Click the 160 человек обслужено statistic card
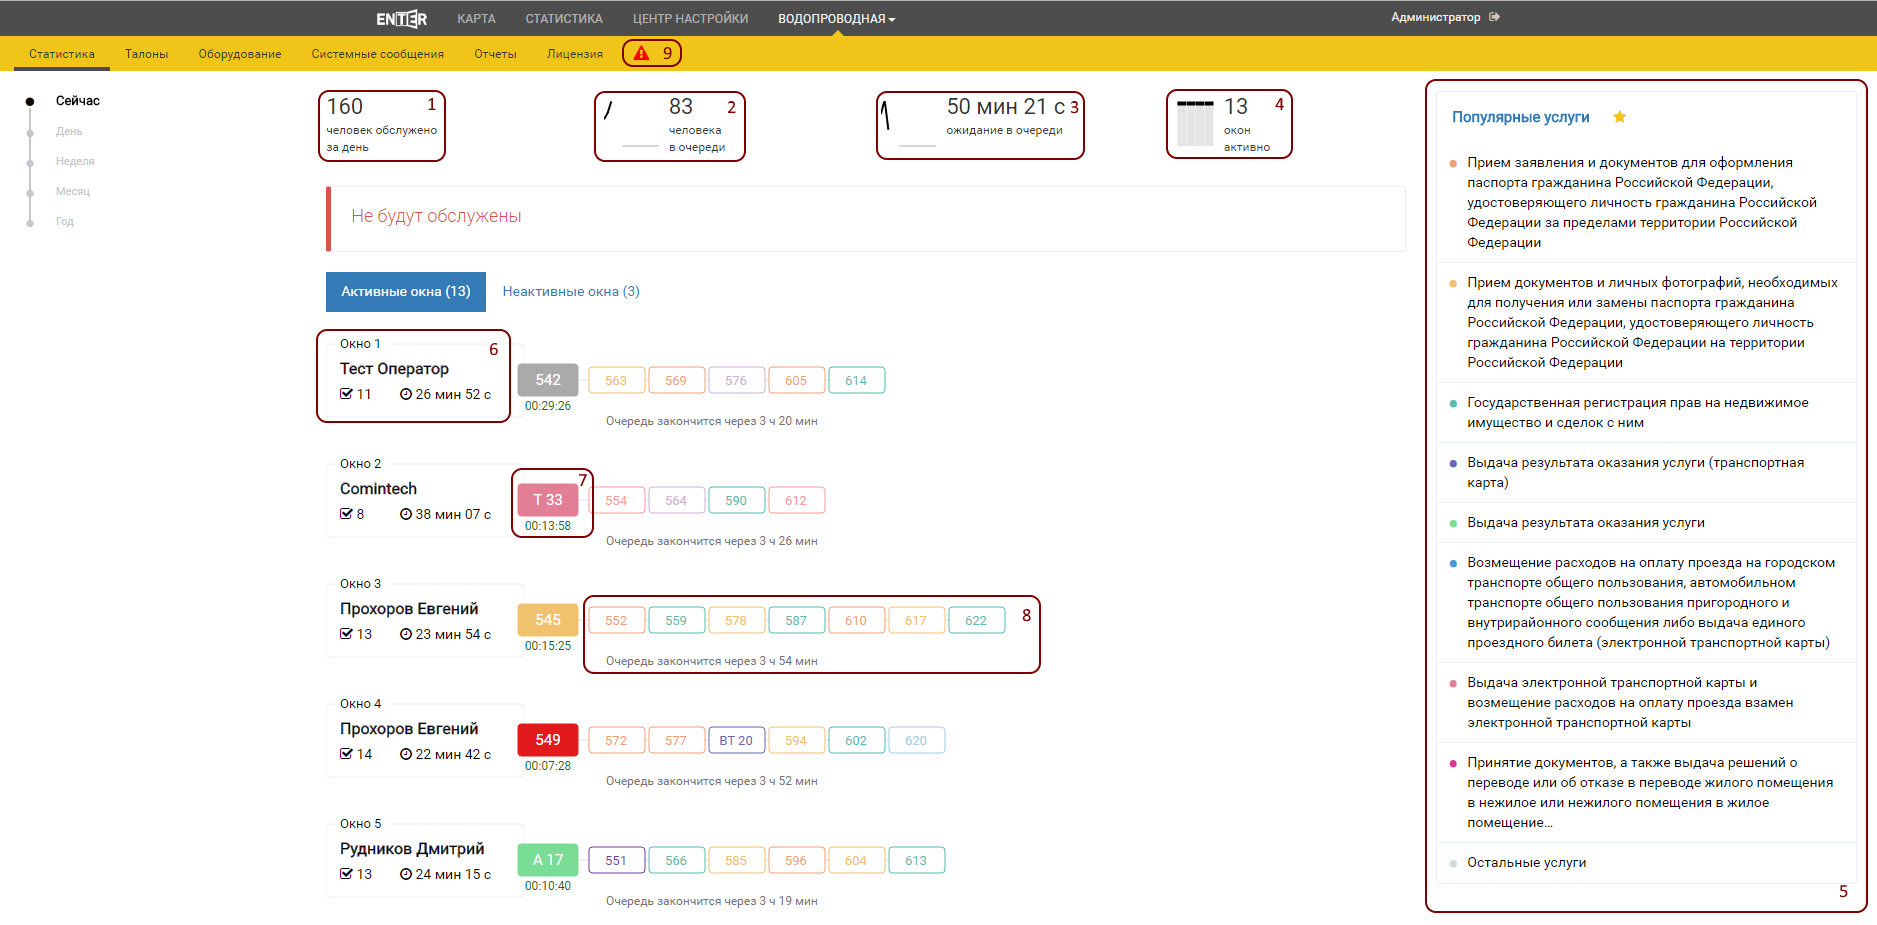The width and height of the screenshot is (1877, 925). tap(381, 125)
